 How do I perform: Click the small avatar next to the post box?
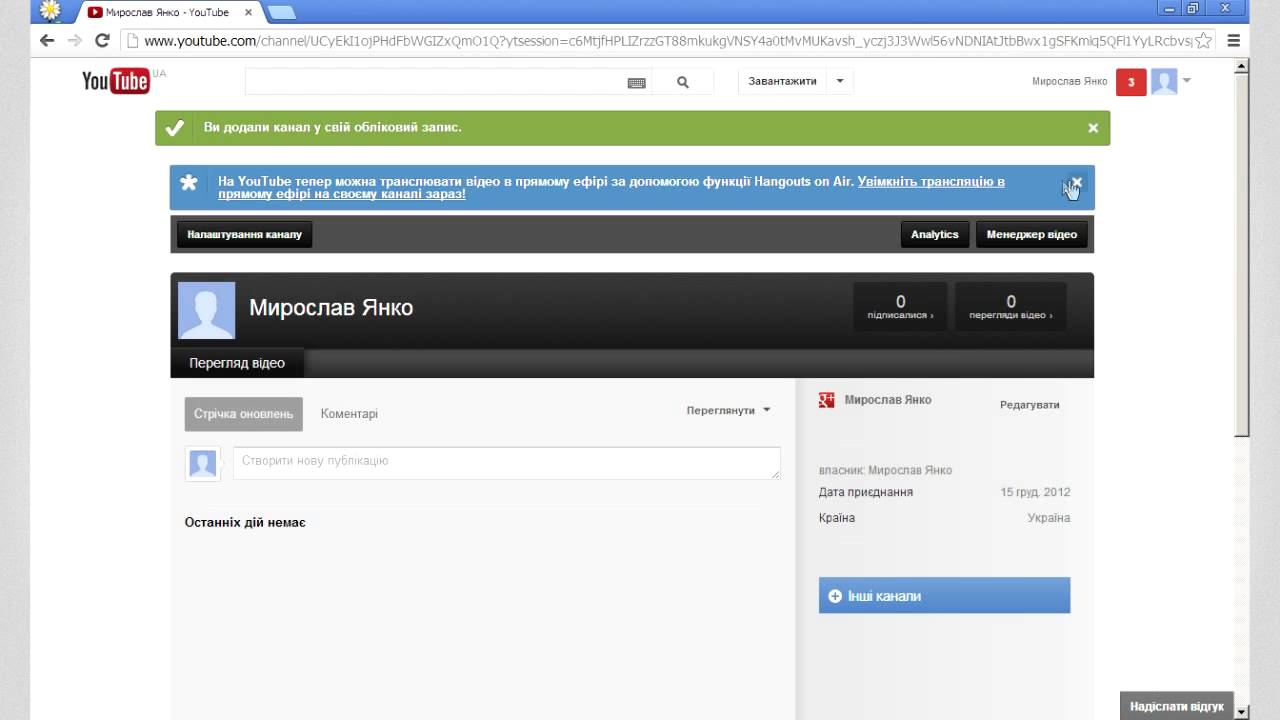tap(203, 463)
